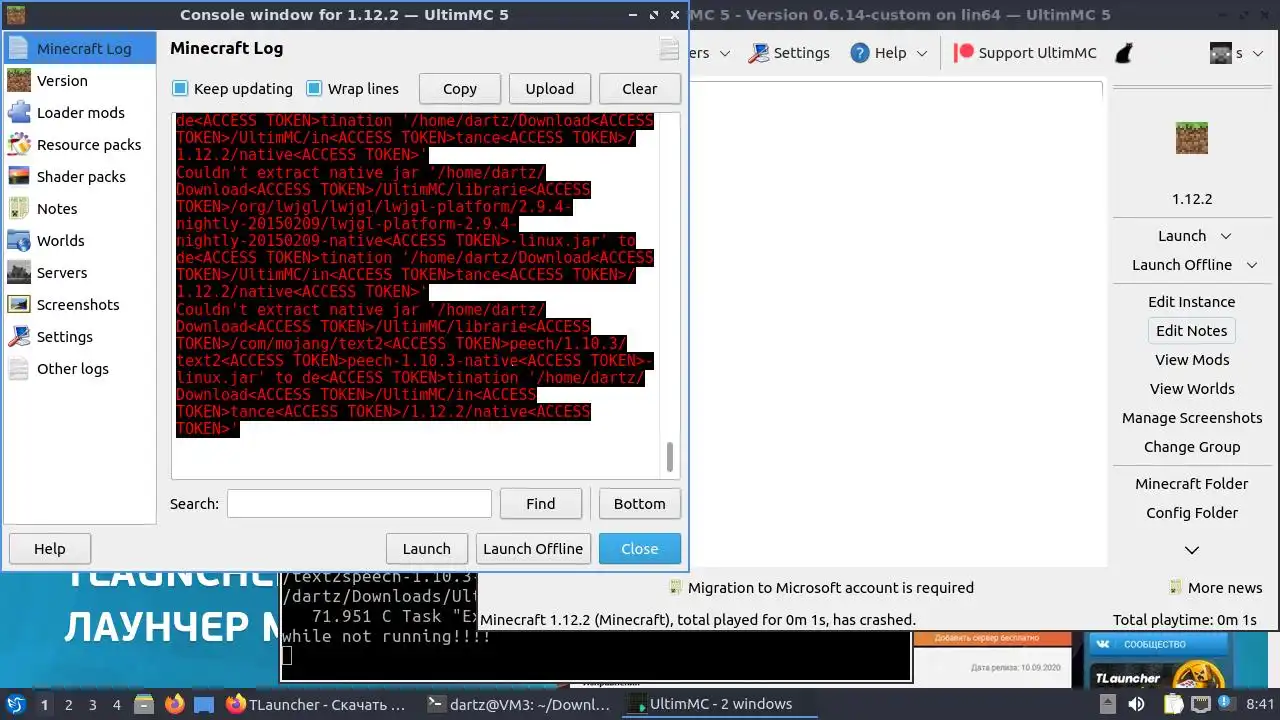
Task: Click the log Search input field
Action: 359,503
